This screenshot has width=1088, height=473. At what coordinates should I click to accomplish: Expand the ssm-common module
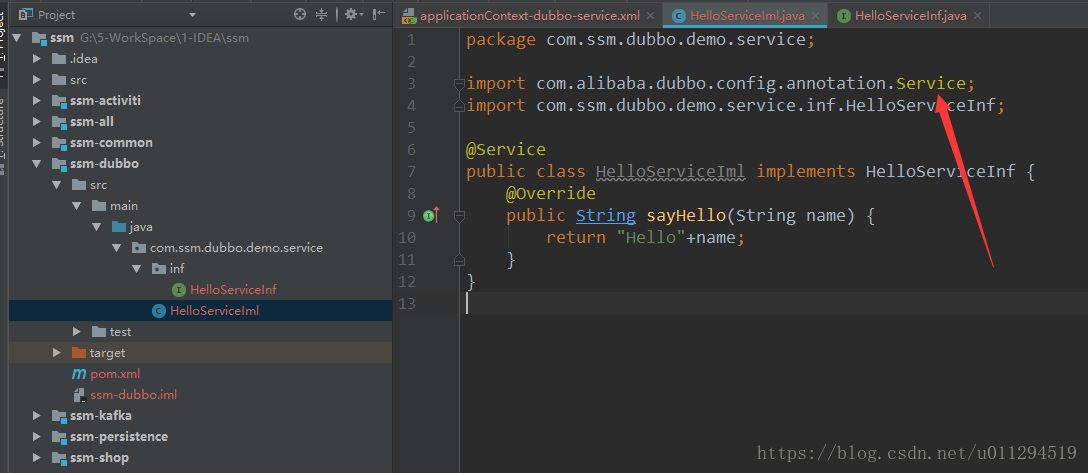pyautogui.click(x=37, y=142)
